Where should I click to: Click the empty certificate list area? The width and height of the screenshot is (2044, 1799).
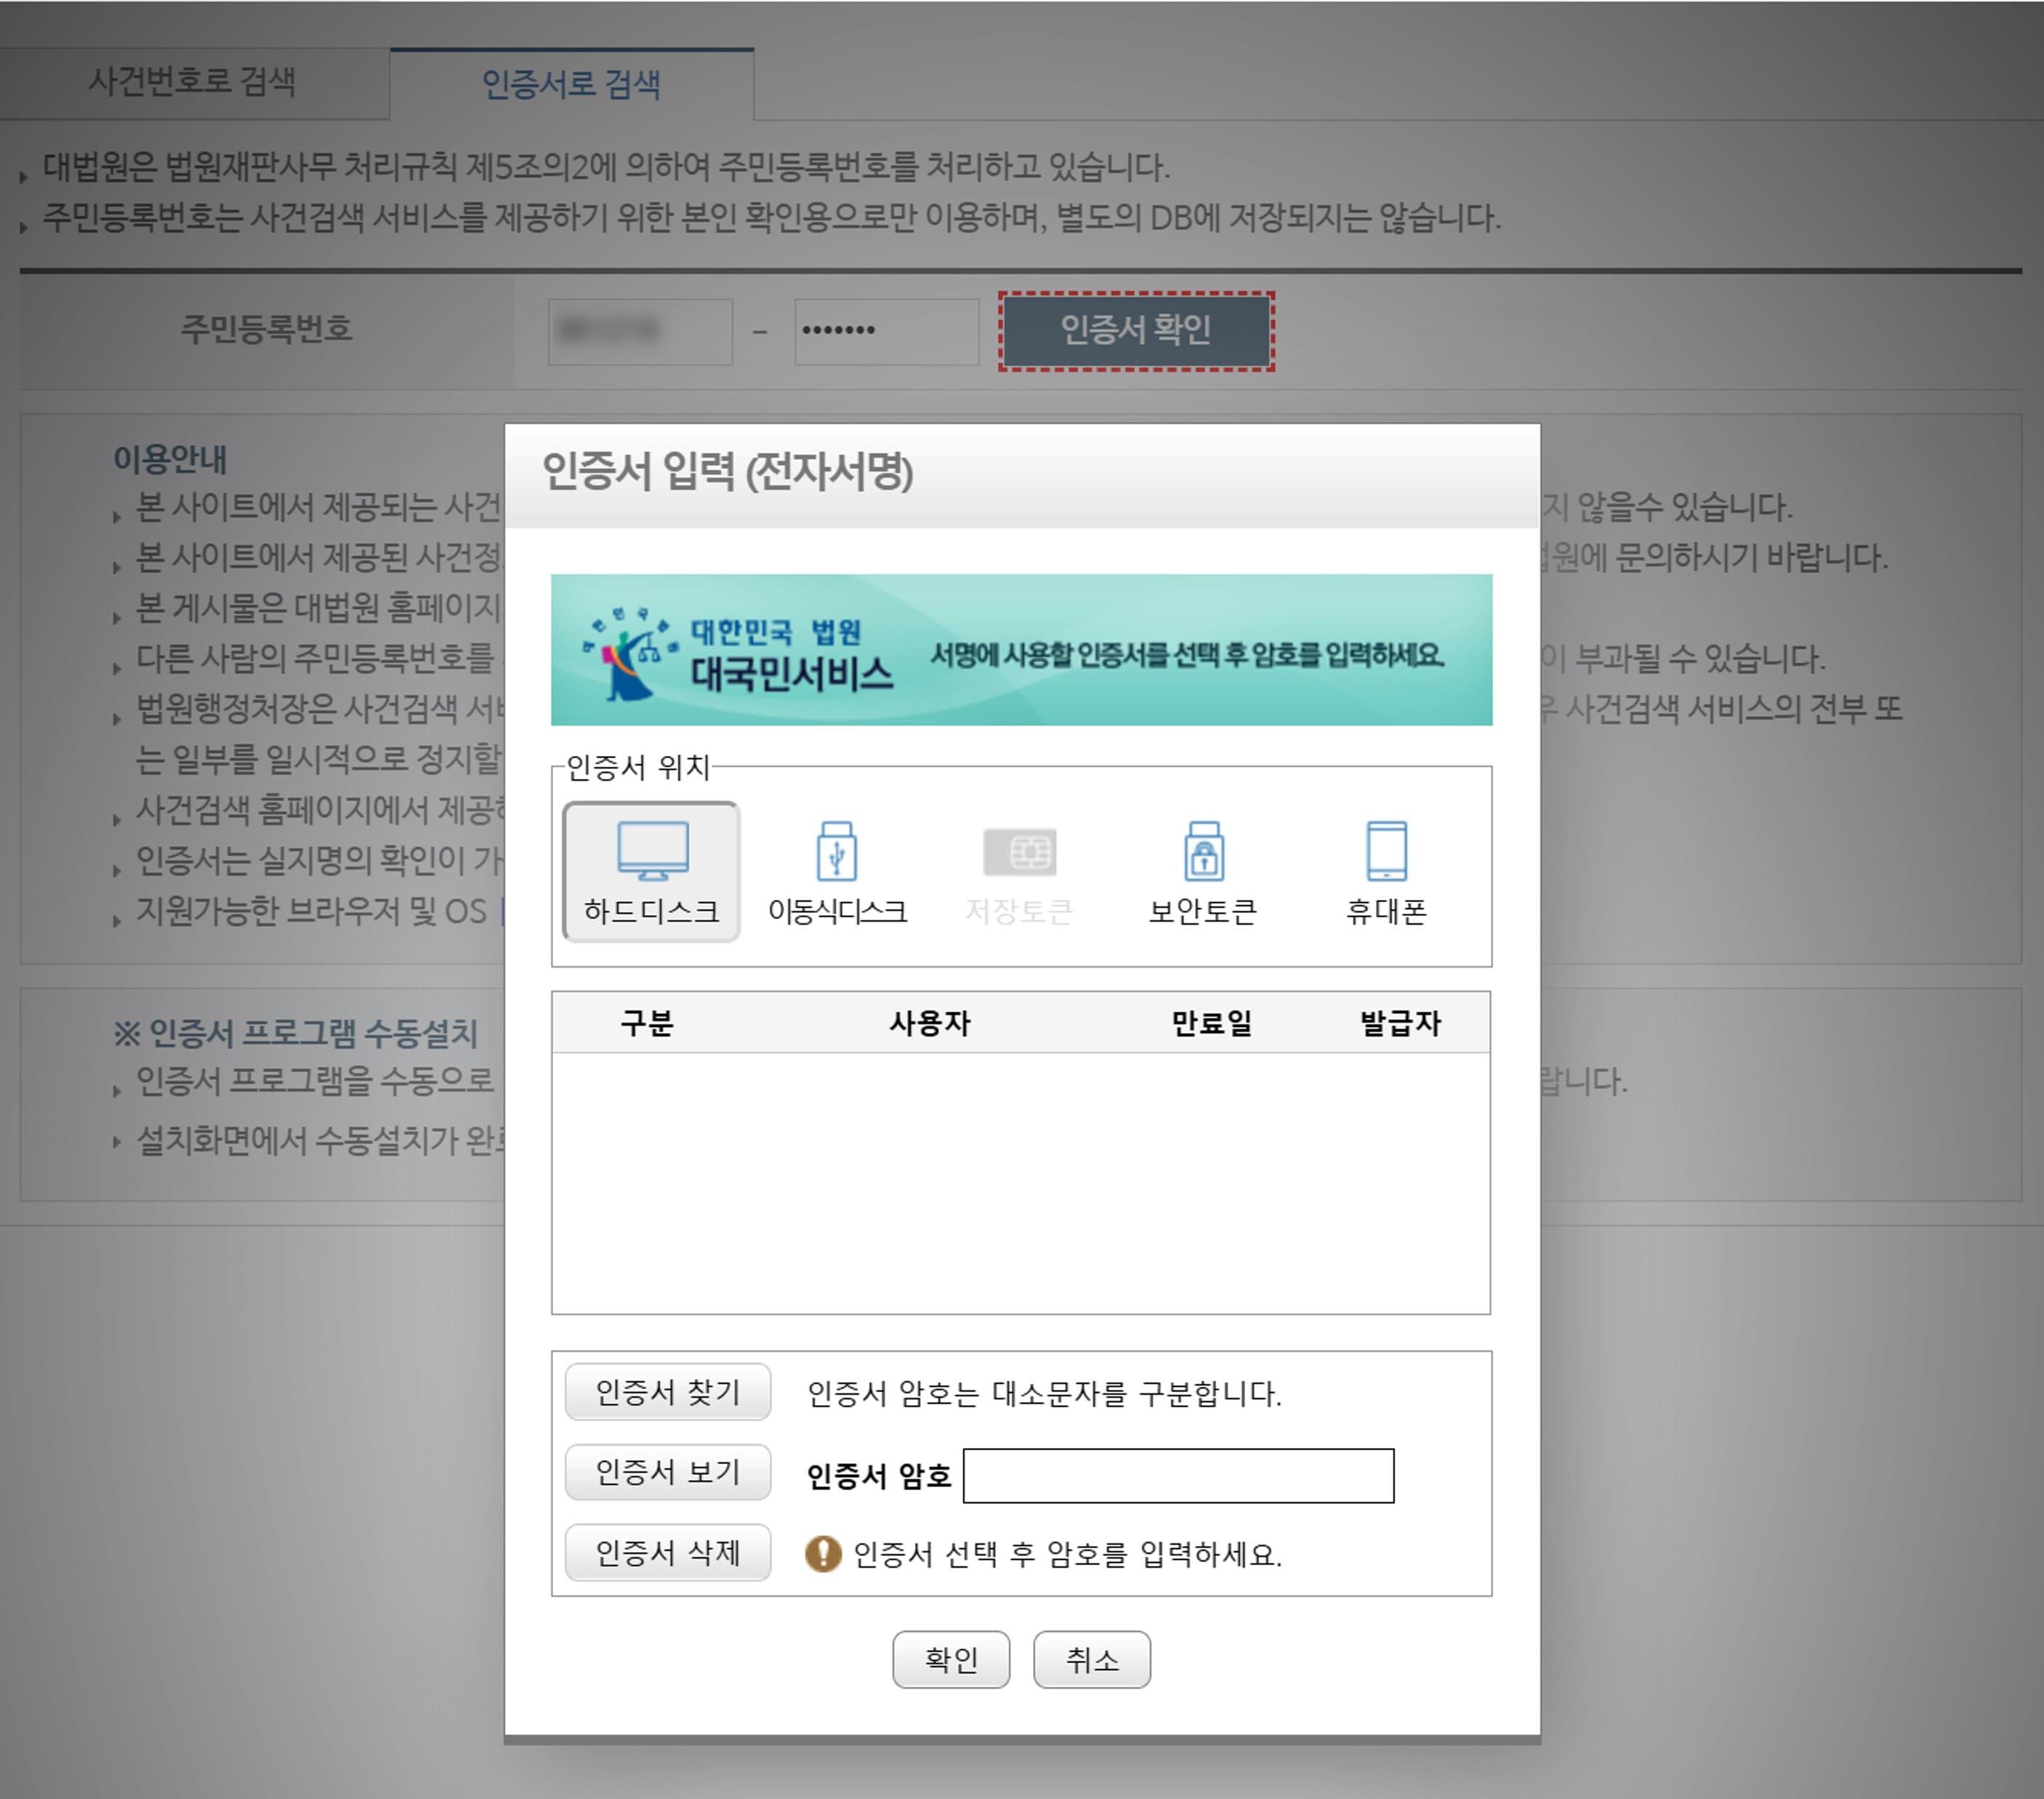coord(1021,1183)
